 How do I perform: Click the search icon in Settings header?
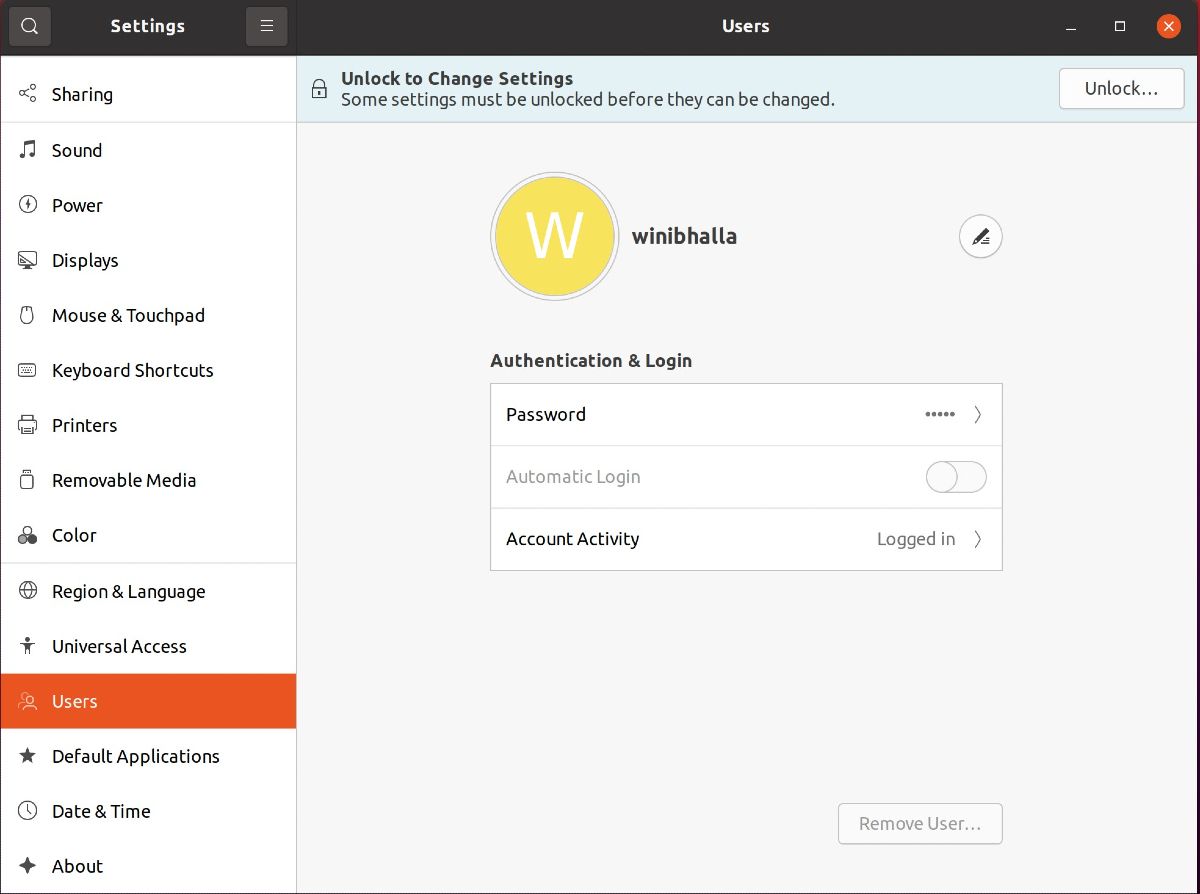pos(29,26)
